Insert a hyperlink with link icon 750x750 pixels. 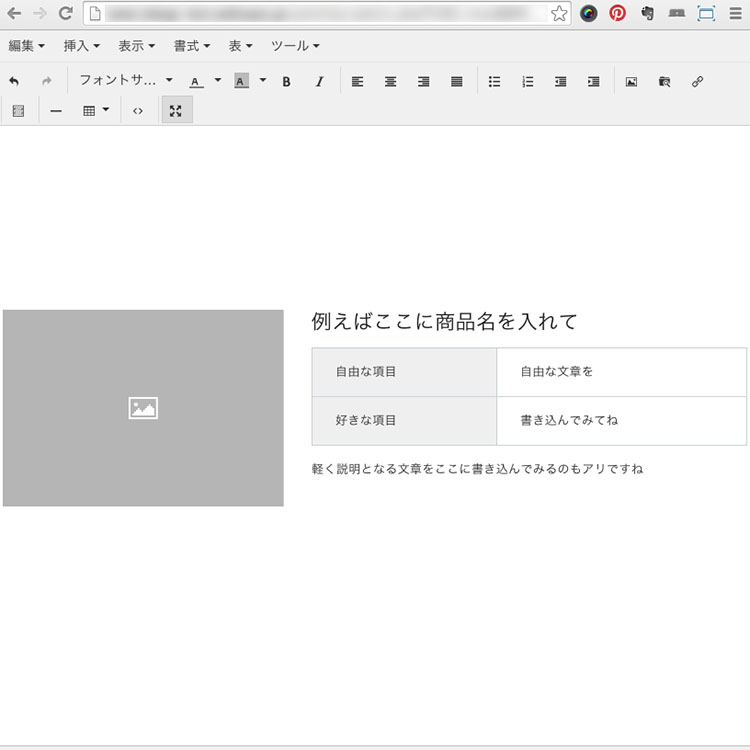pos(697,82)
